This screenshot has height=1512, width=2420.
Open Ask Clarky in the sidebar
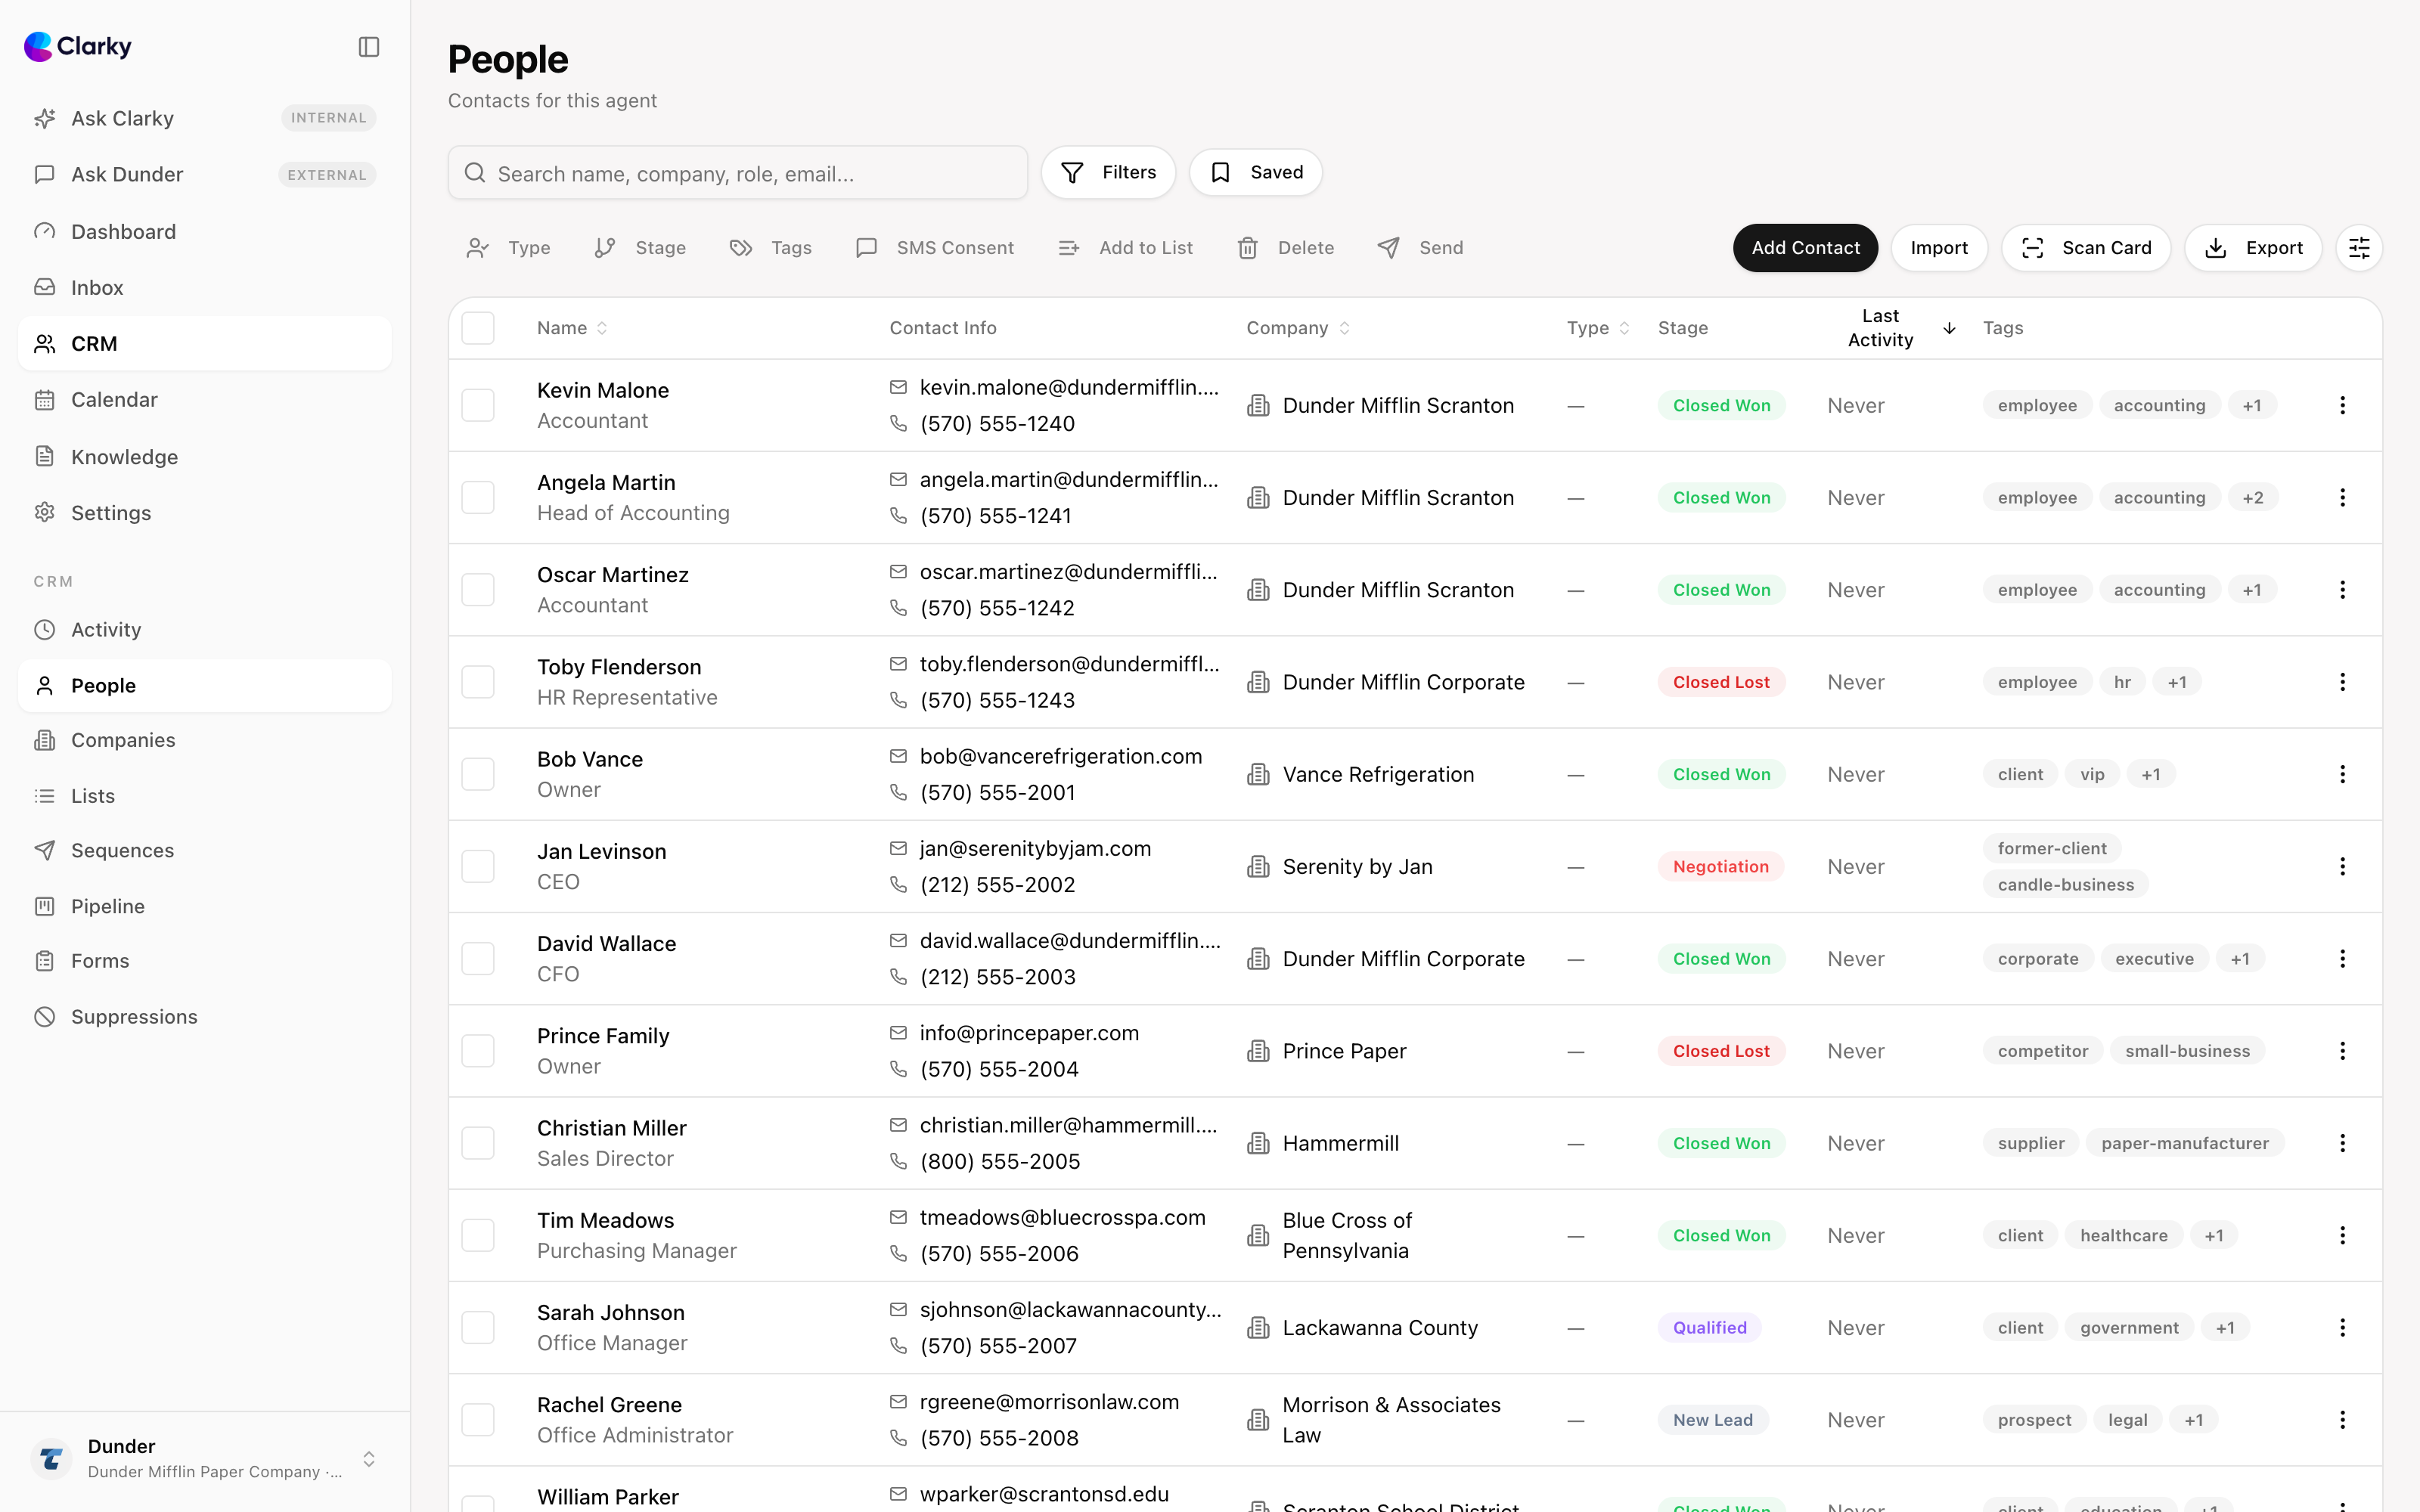click(205, 118)
